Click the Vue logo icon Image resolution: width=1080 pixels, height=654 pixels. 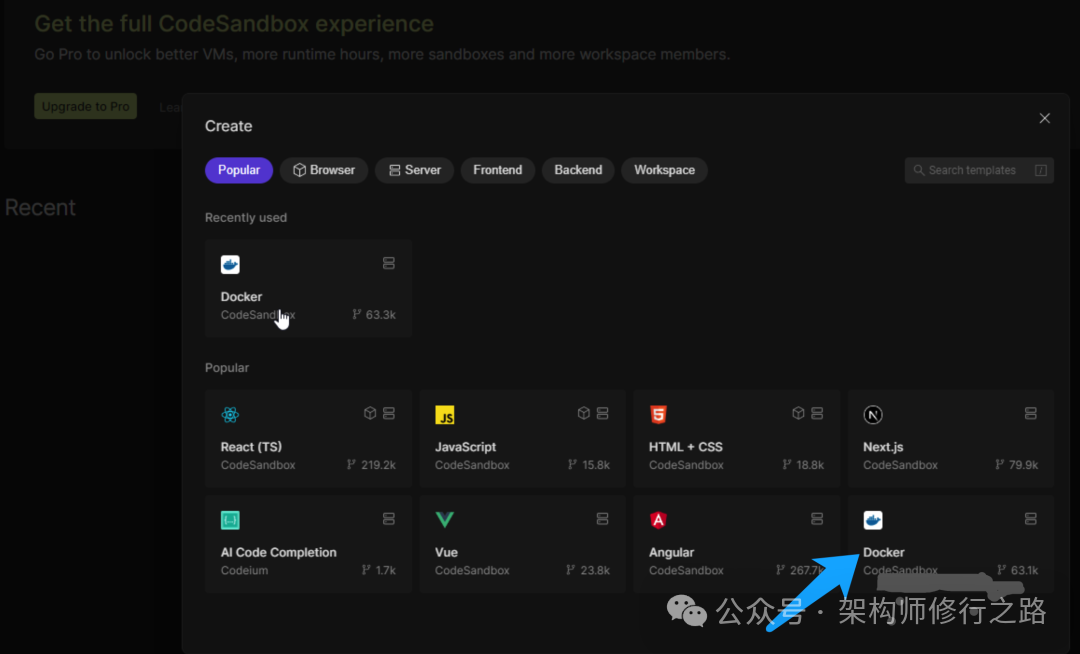[x=445, y=520]
